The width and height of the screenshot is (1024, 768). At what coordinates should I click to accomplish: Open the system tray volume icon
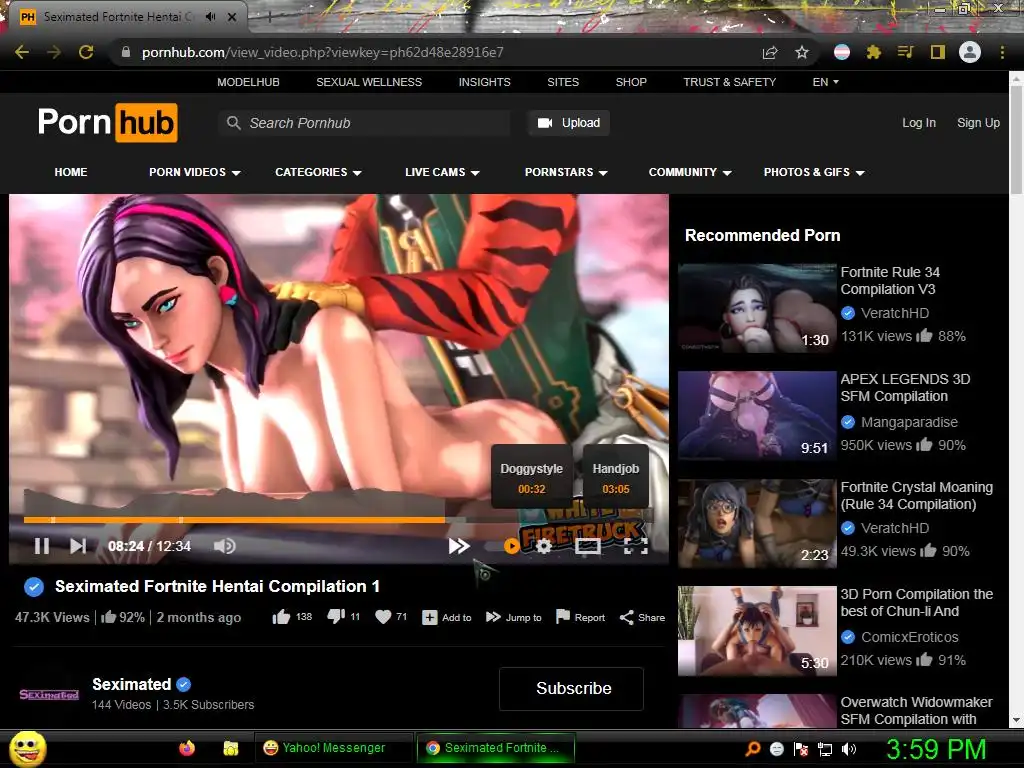click(849, 749)
